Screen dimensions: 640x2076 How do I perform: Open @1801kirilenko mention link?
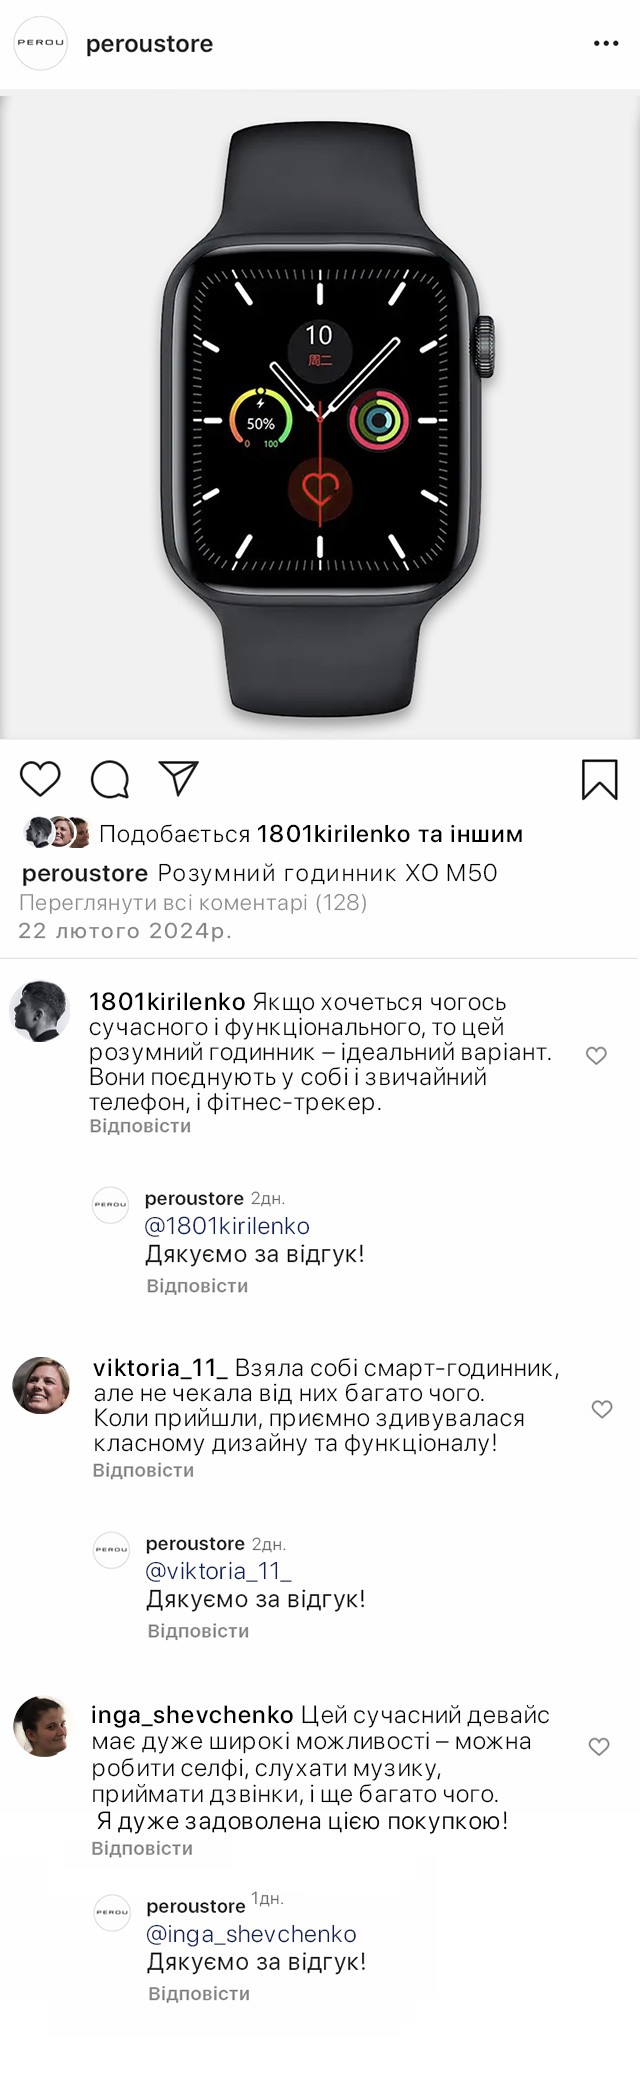(x=227, y=1226)
